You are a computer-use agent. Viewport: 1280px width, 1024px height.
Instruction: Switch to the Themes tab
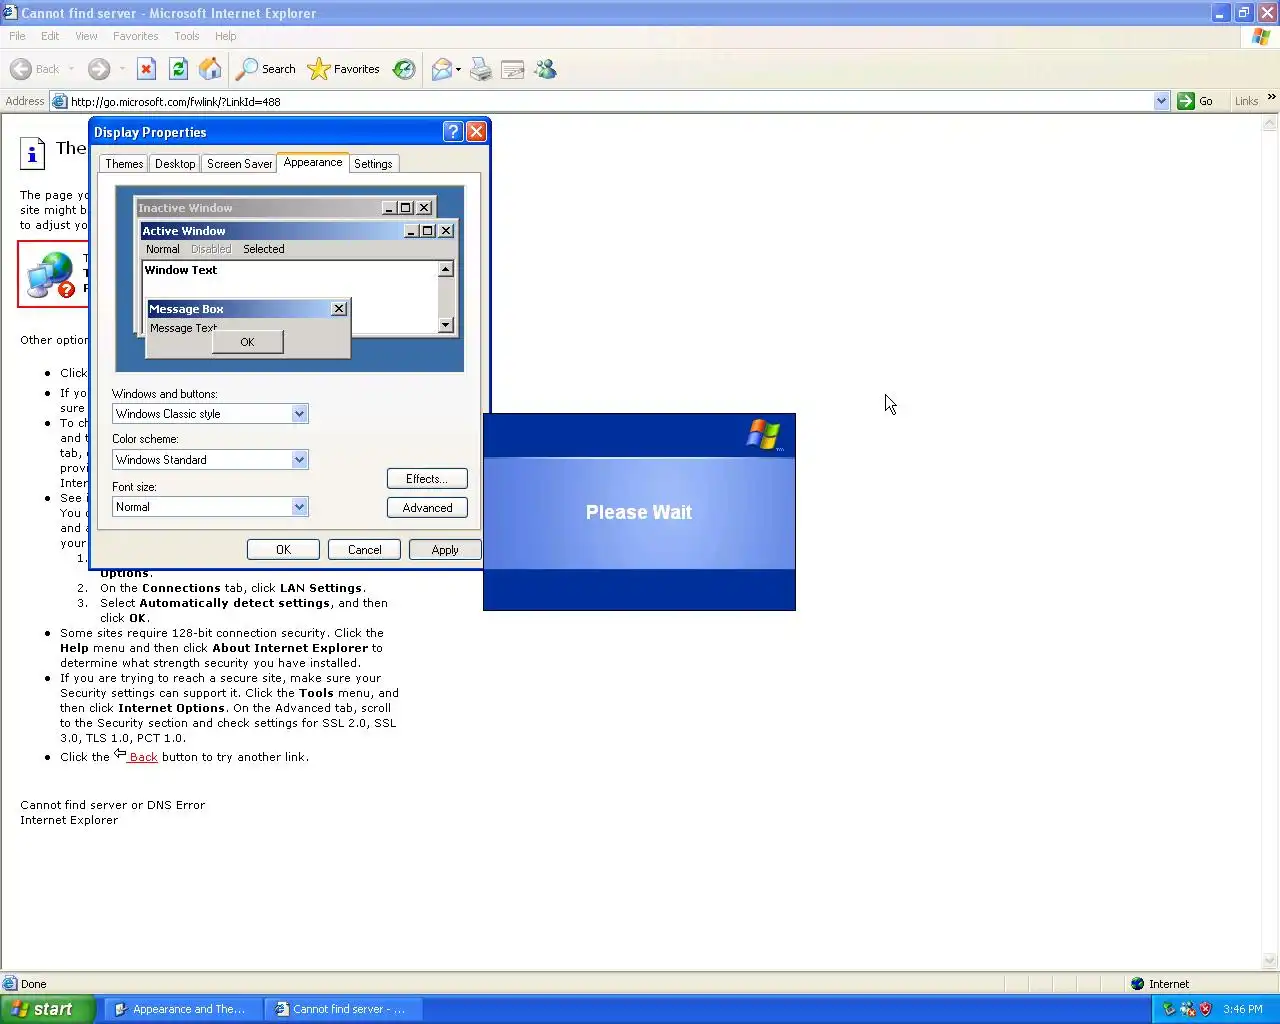click(124, 164)
